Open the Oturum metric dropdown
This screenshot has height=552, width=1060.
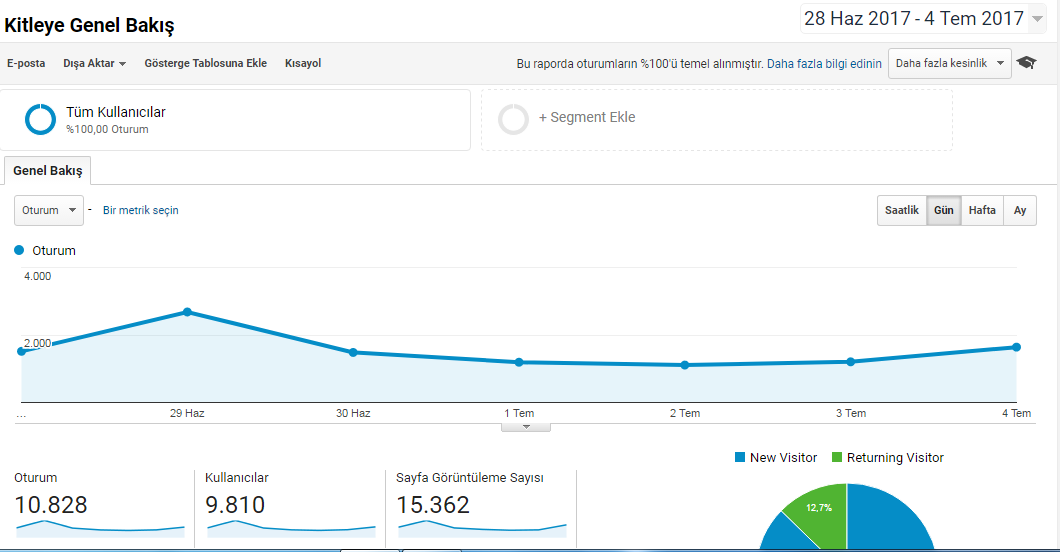pos(49,210)
